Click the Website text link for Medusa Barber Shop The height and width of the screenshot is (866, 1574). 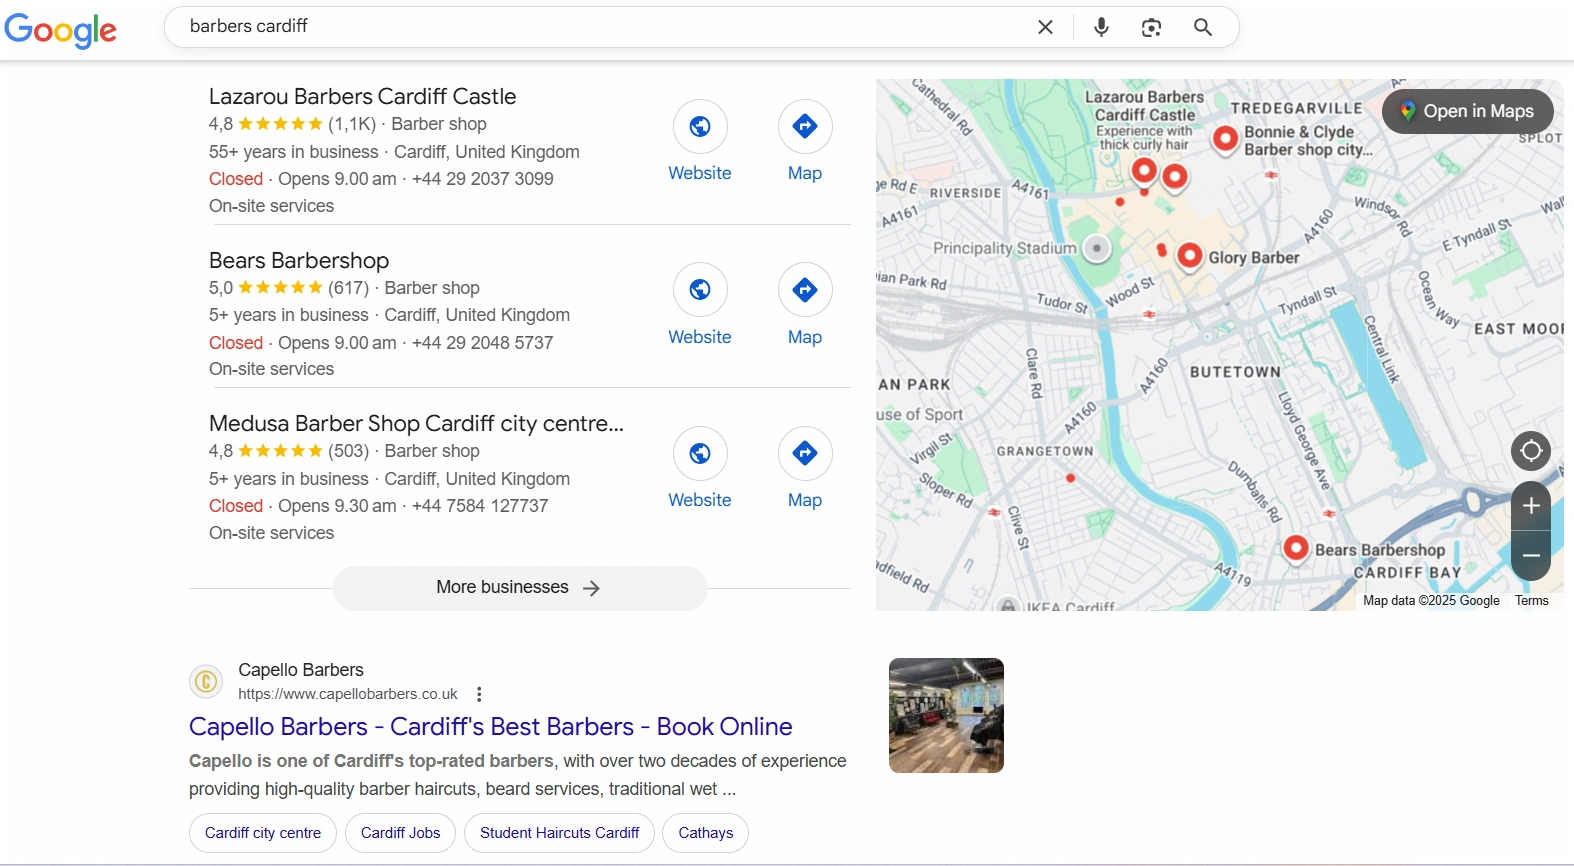coord(700,500)
